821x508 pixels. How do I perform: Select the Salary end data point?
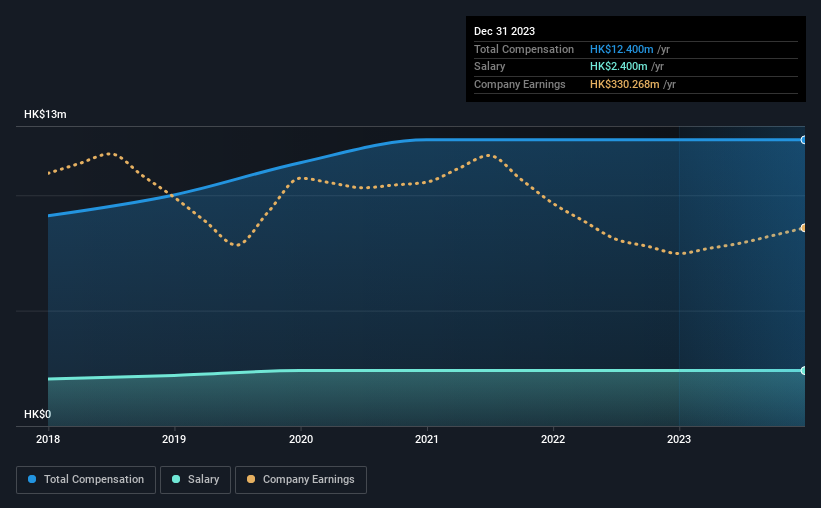tap(803, 370)
